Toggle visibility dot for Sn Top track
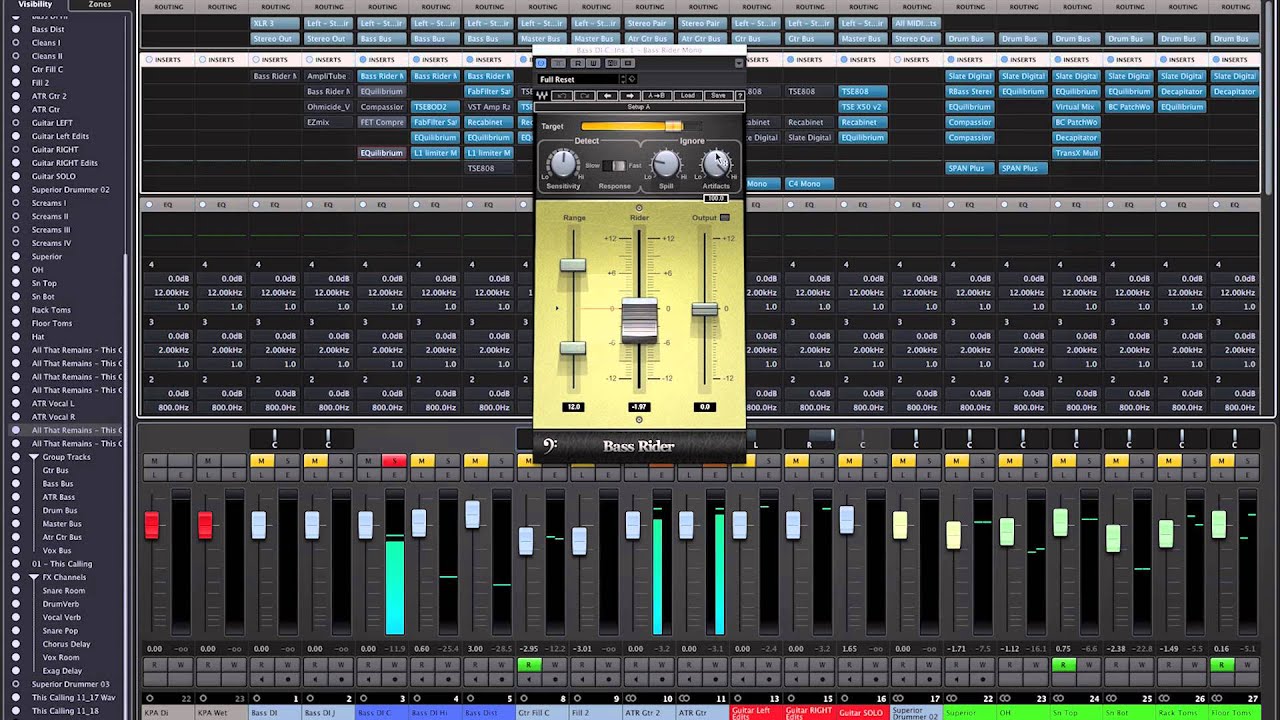 point(16,283)
